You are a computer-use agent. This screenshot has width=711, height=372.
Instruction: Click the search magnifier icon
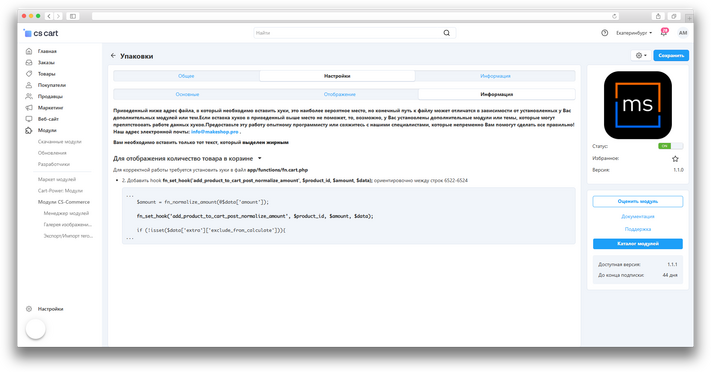[447, 33]
